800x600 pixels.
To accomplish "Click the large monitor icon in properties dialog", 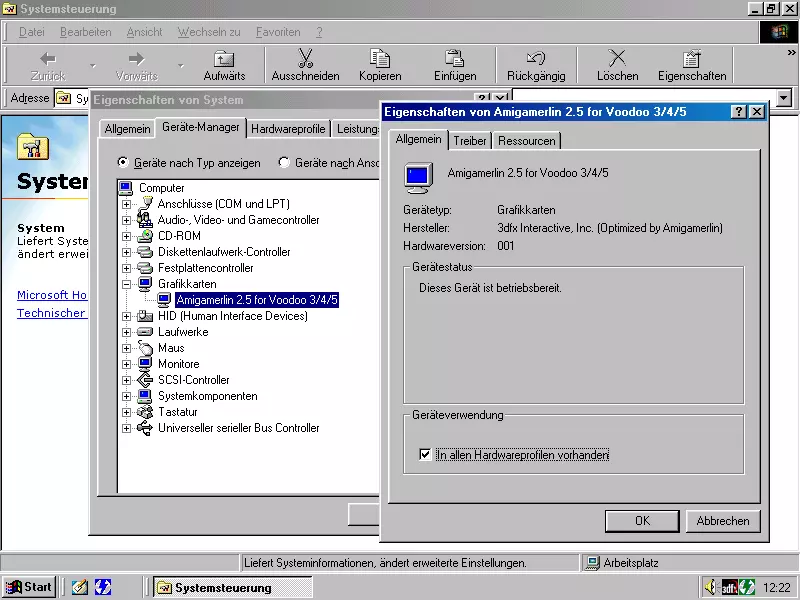I will pyautogui.click(x=418, y=178).
